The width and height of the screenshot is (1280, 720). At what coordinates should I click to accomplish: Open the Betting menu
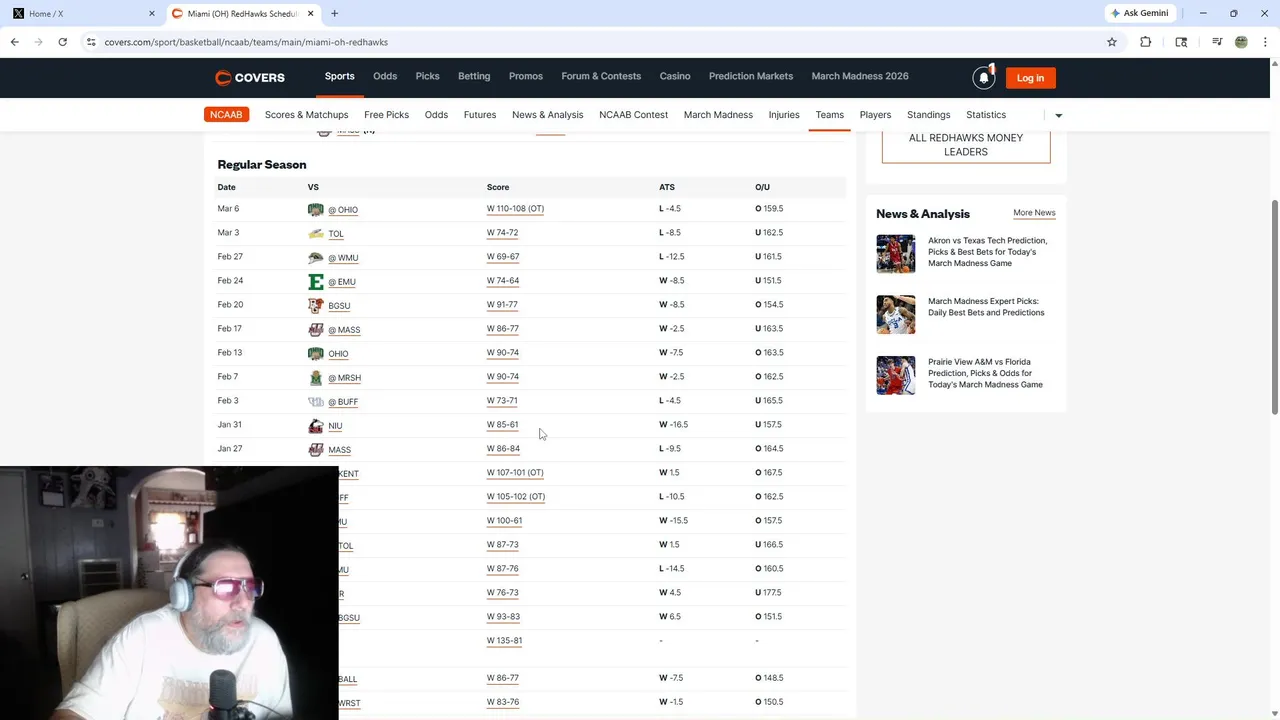click(474, 76)
